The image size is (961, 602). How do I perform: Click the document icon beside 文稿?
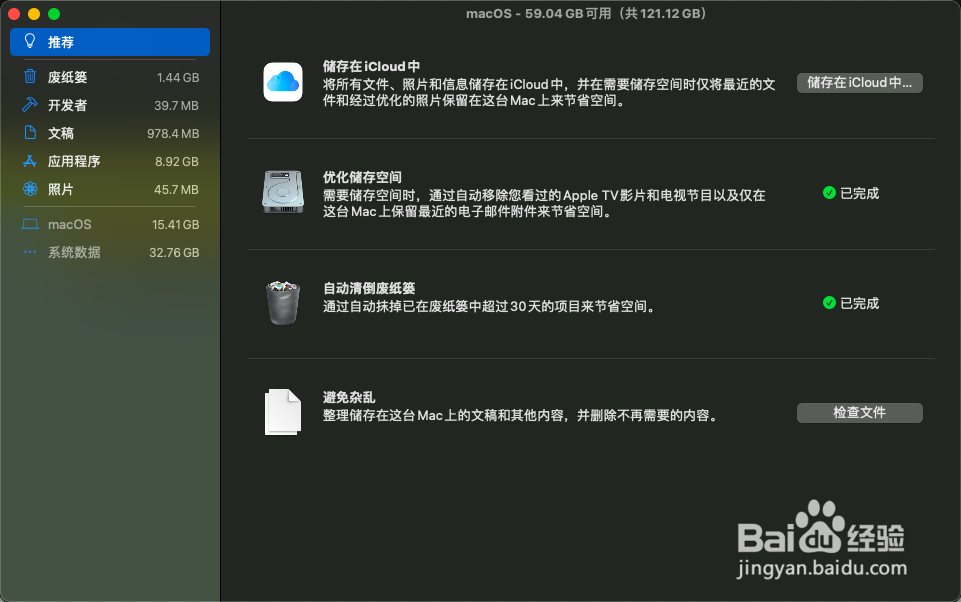(x=29, y=132)
